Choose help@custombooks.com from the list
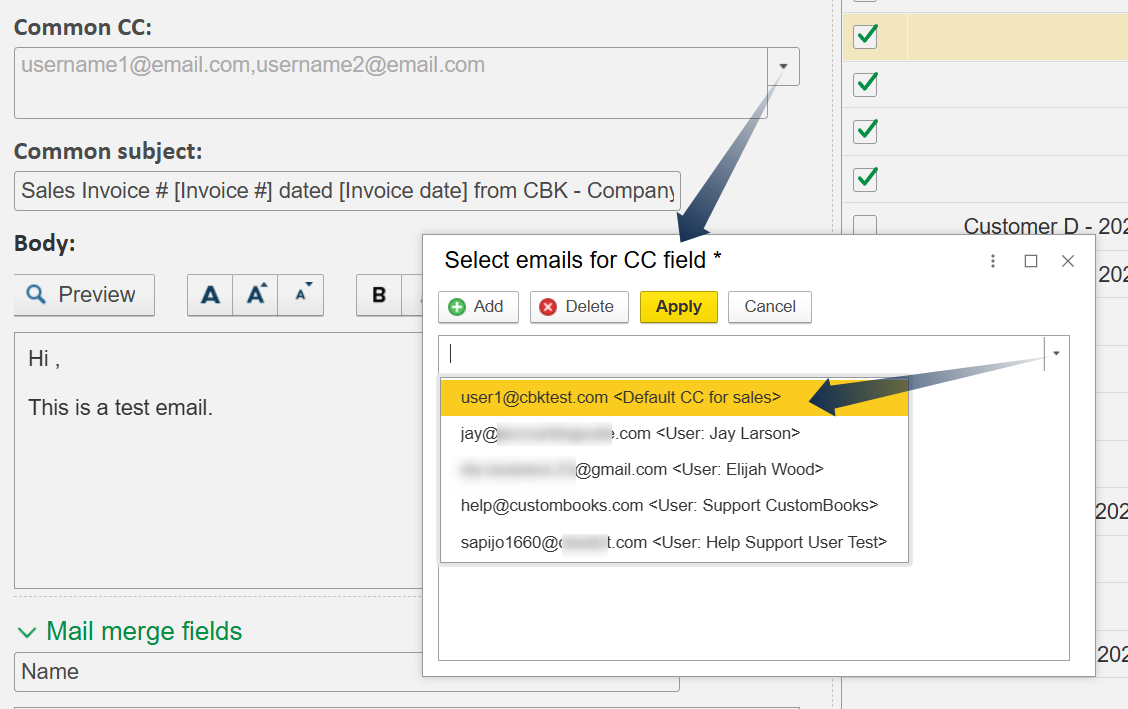1128x709 pixels. [x=669, y=505]
